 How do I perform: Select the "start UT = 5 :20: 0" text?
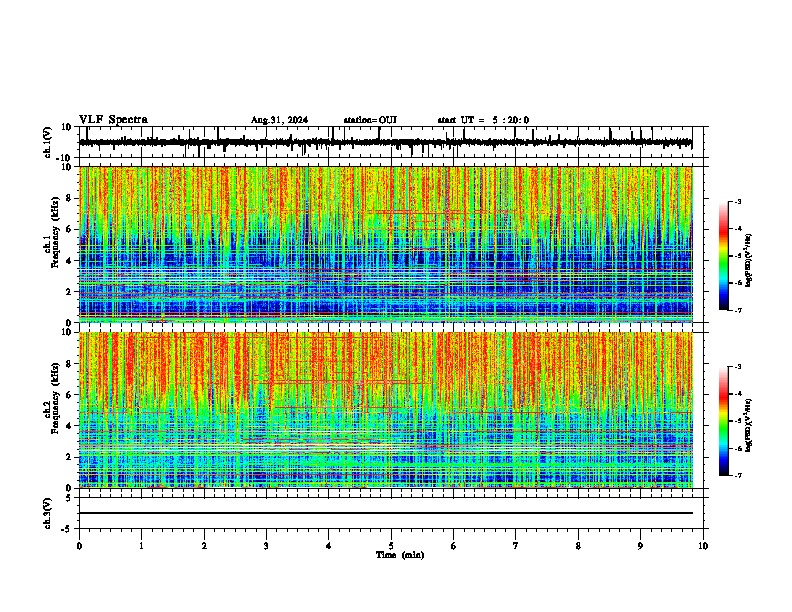483,120
